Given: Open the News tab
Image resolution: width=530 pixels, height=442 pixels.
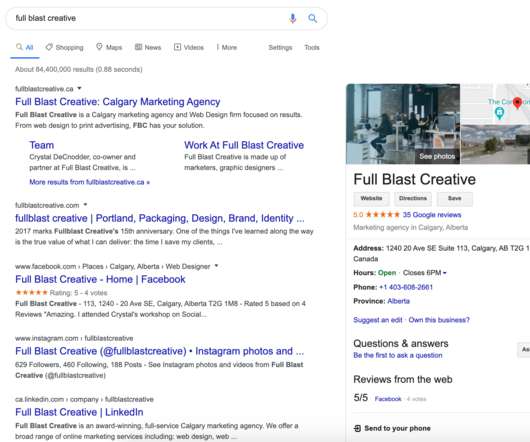Looking at the screenshot, I should (148, 47).
